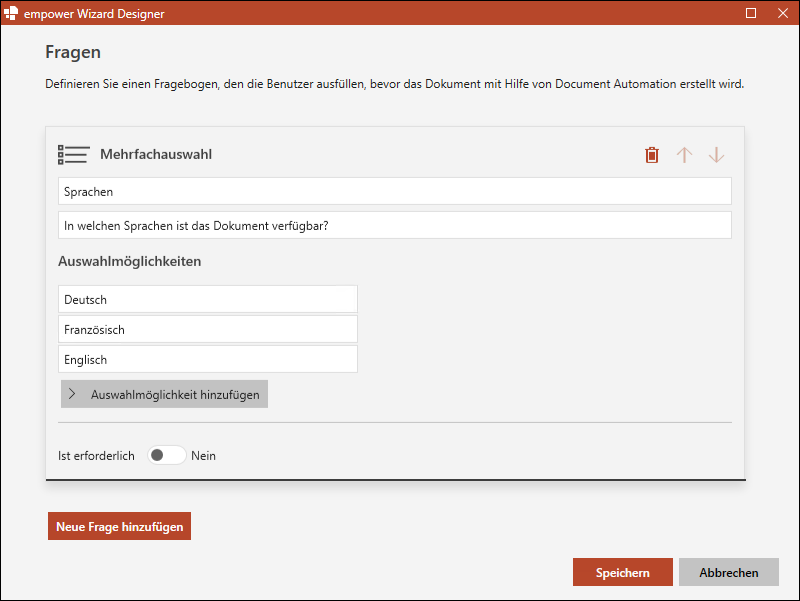Screen dimensions: 800x601
Task: Click the empower app logo in title bar
Action: 11,13
